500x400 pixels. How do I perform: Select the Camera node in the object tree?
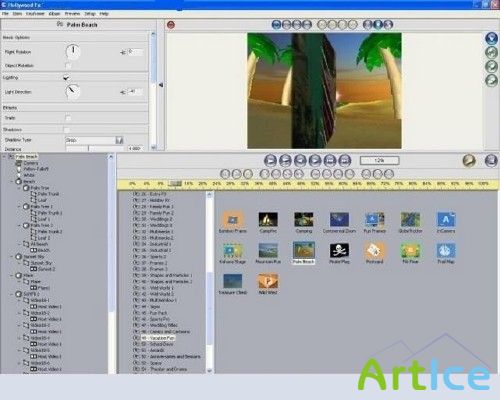coord(31,163)
